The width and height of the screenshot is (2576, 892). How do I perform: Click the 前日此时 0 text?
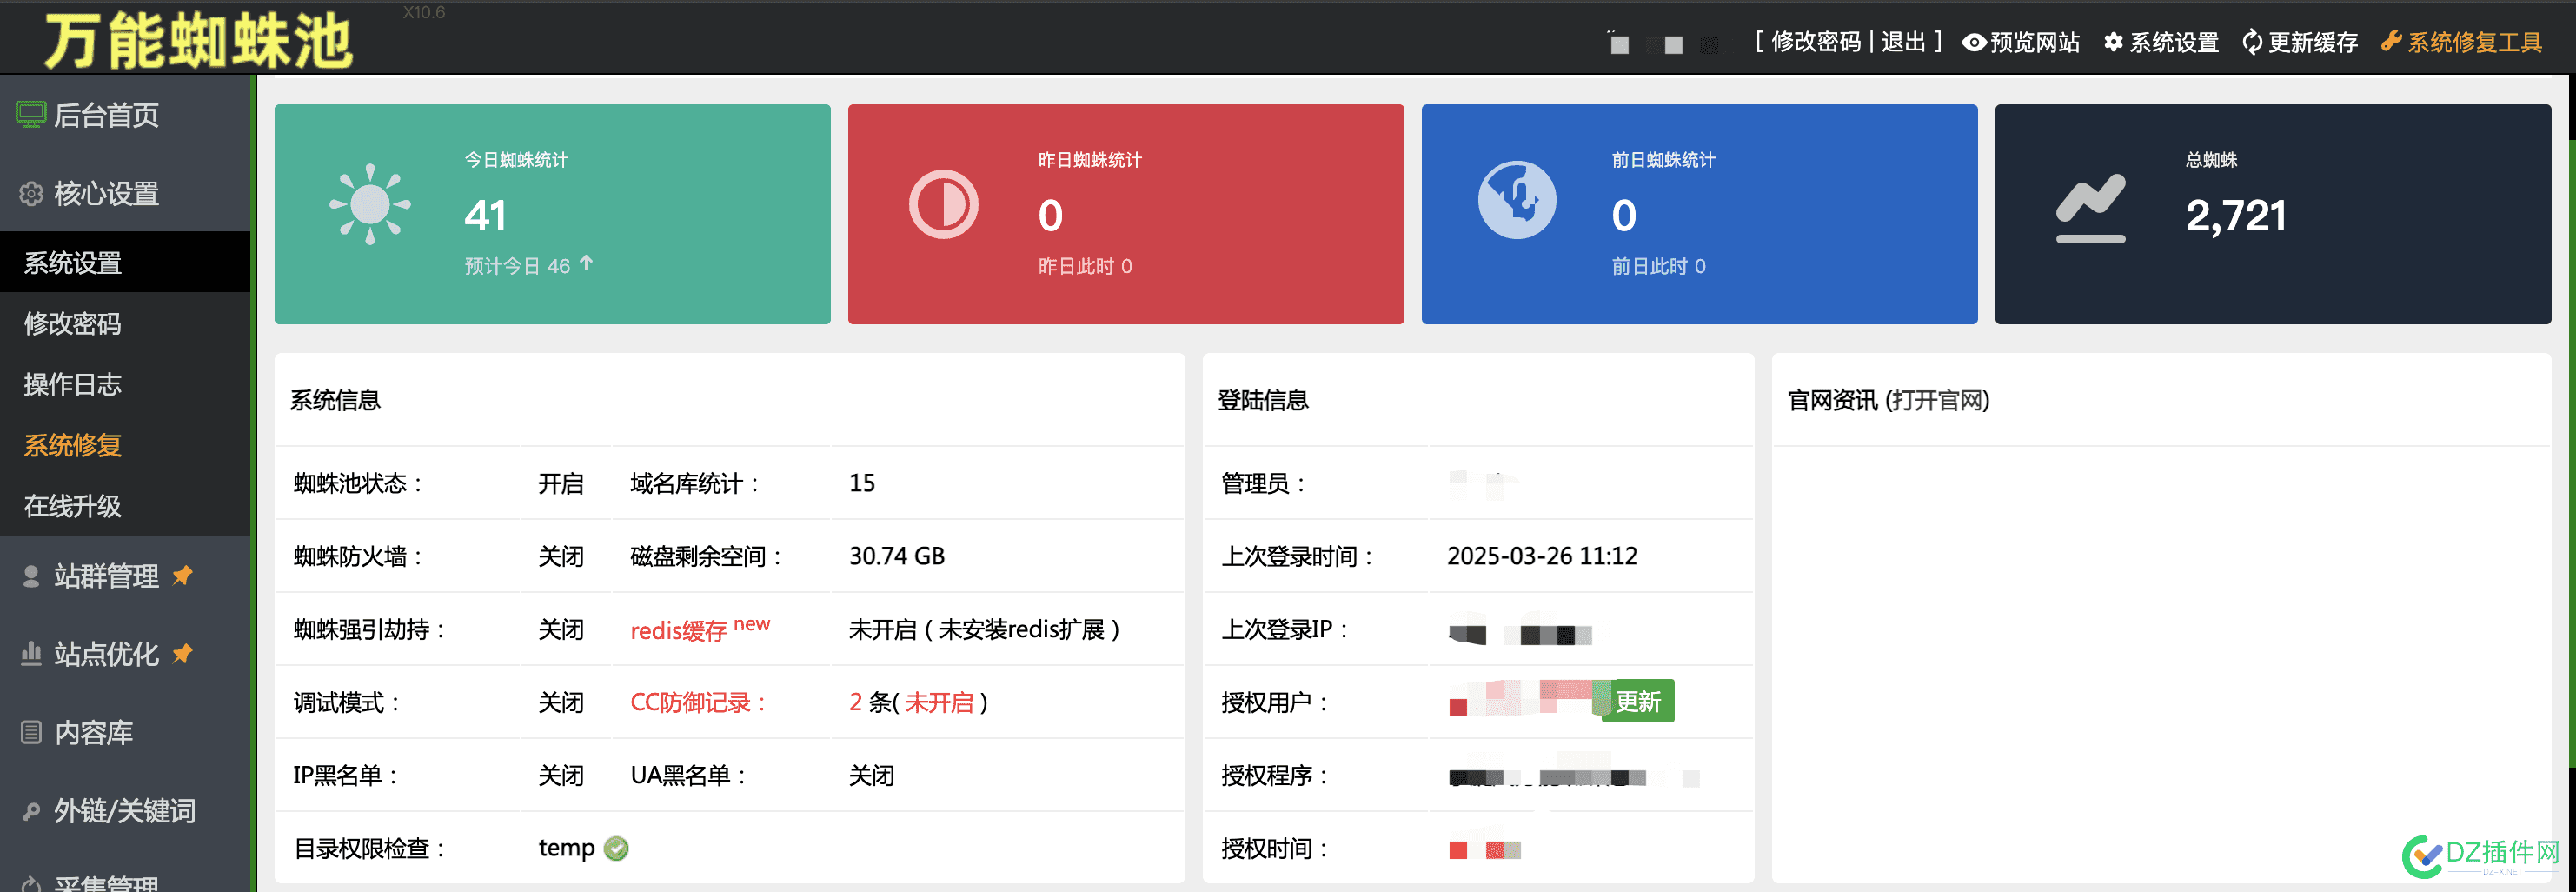point(1659,266)
